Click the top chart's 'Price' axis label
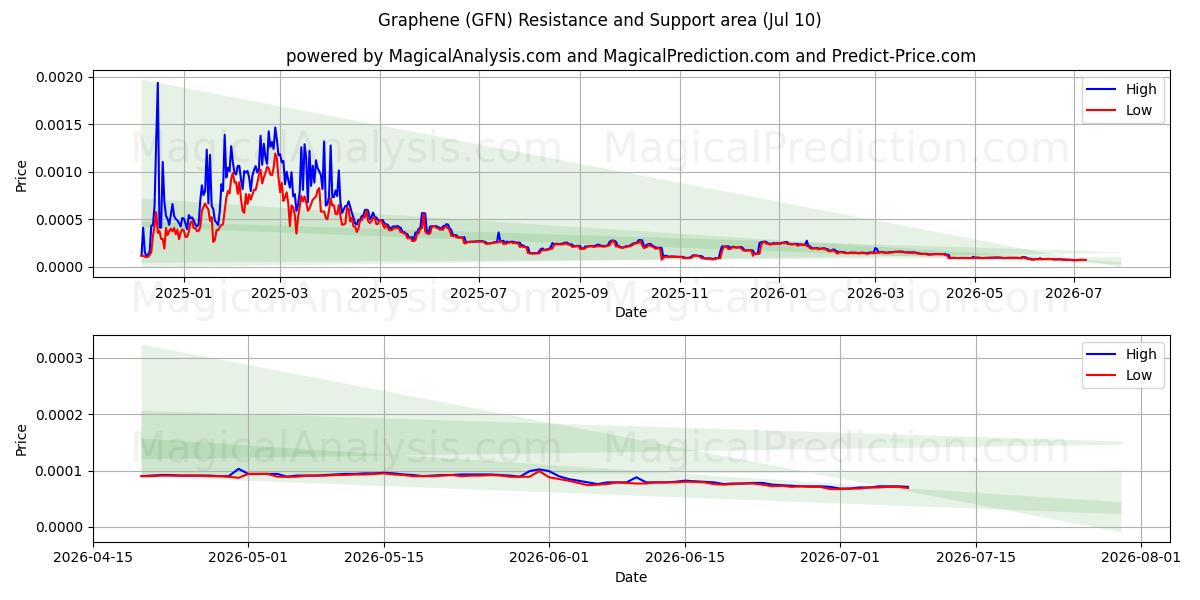 click(22, 174)
